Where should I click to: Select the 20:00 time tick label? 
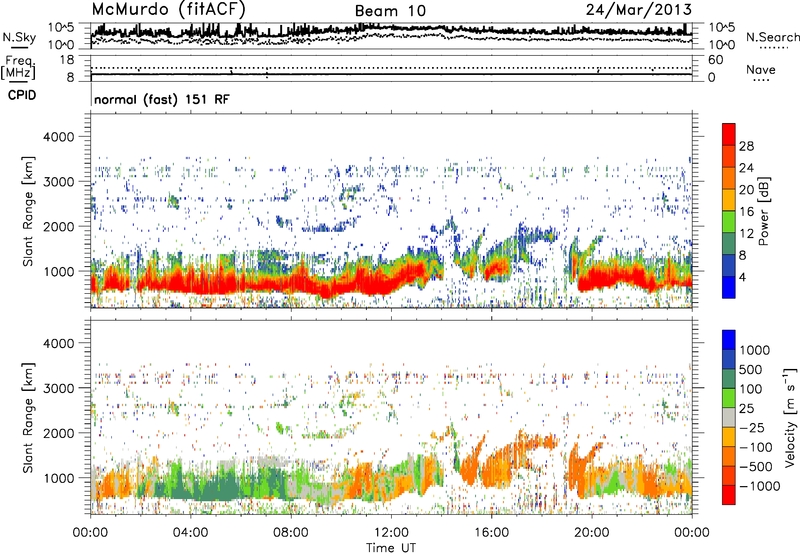592,533
